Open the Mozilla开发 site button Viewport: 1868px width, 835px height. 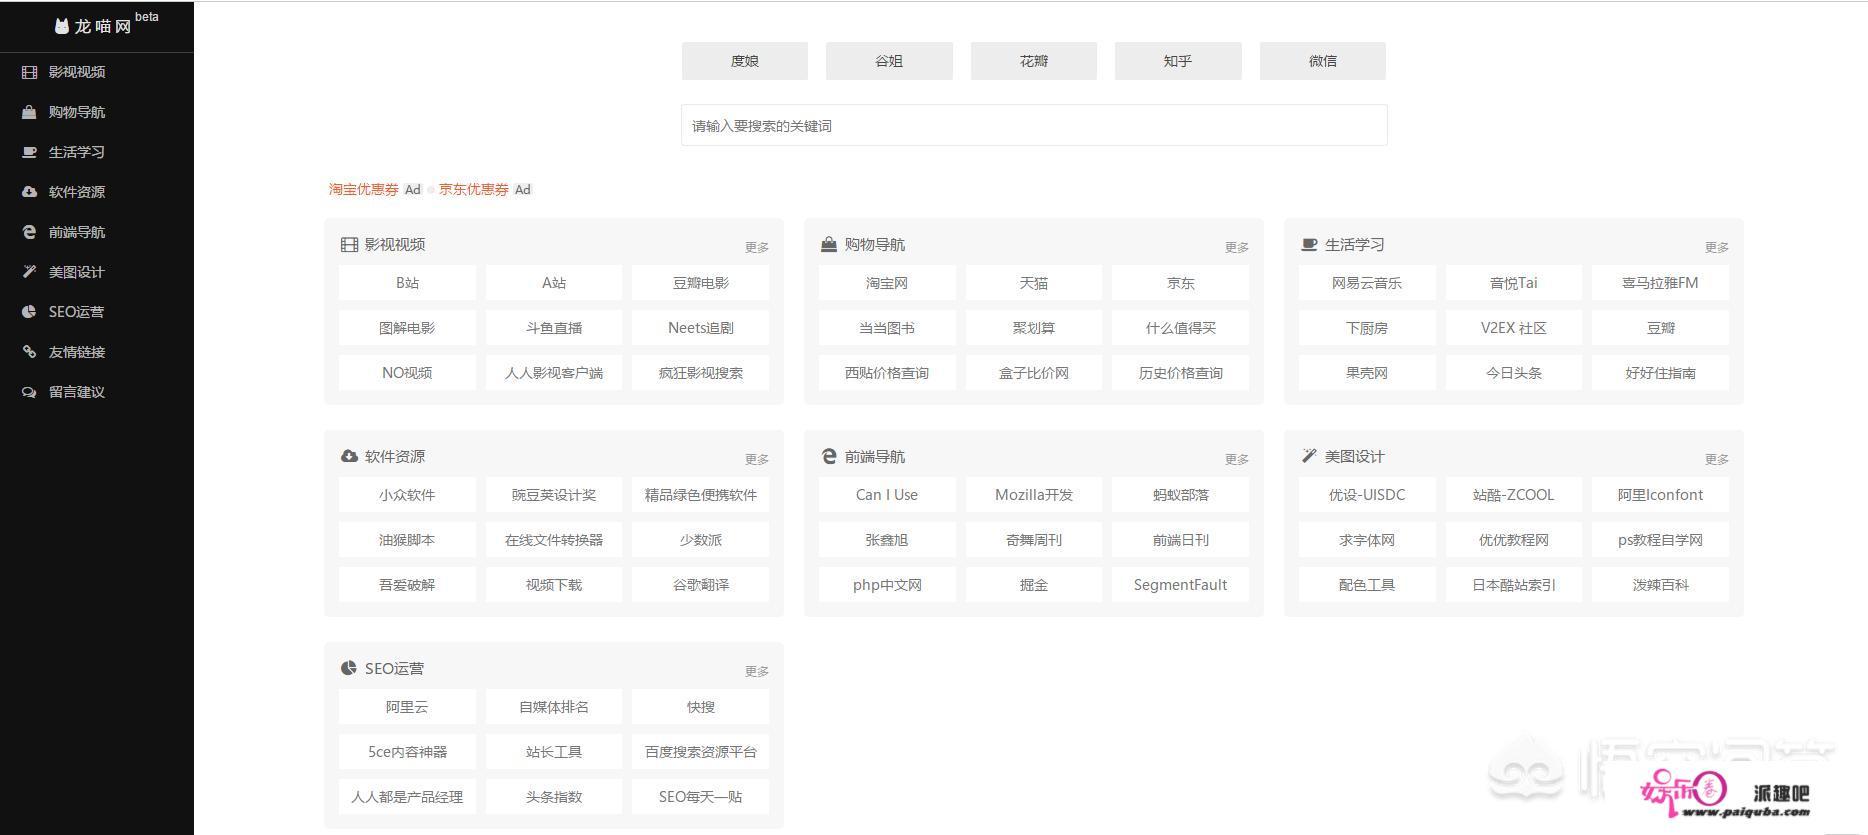(x=1034, y=495)
